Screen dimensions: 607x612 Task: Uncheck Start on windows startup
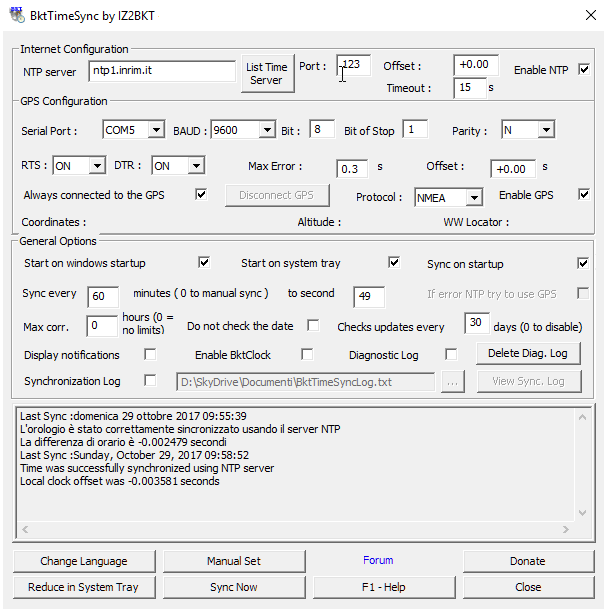[x=204, y=263]
